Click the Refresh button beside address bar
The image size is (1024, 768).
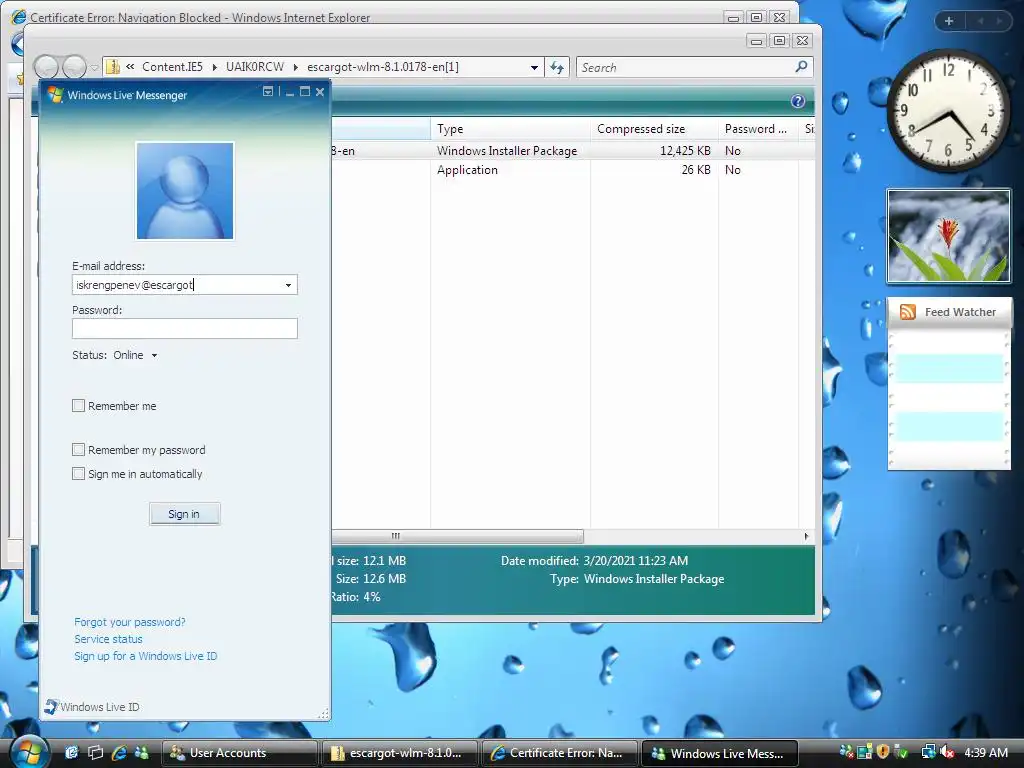pos(557,67)
